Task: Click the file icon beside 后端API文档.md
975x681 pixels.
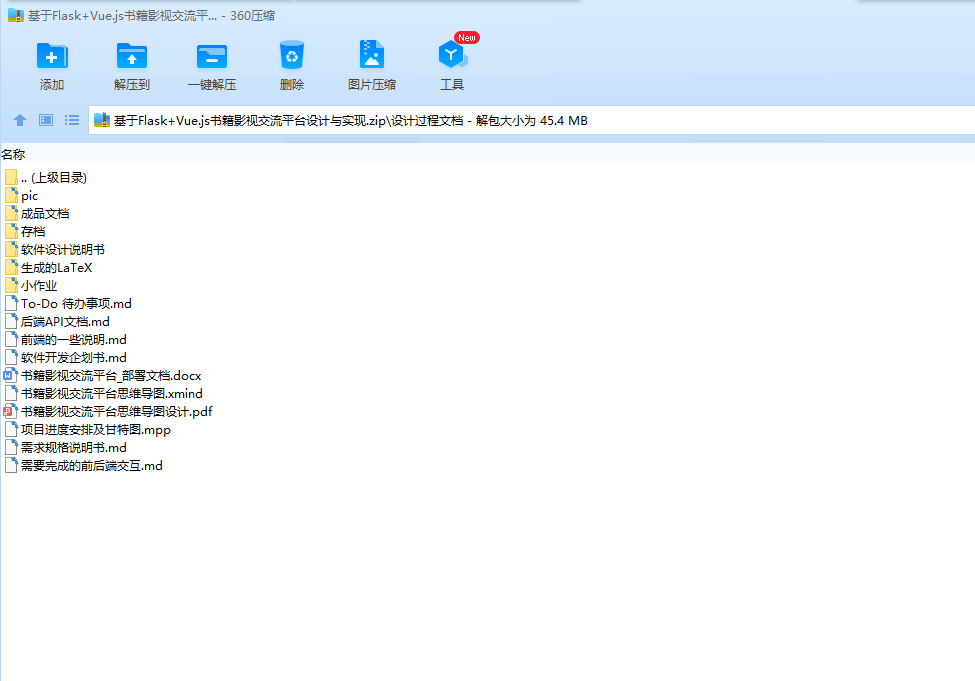Action: tap(11, 322)
